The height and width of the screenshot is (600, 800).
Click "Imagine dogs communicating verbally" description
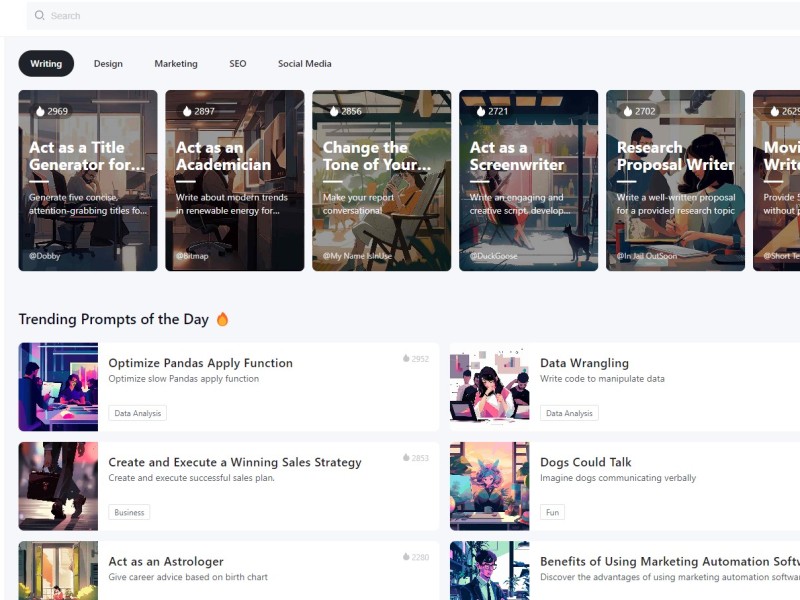coord(618,478)
